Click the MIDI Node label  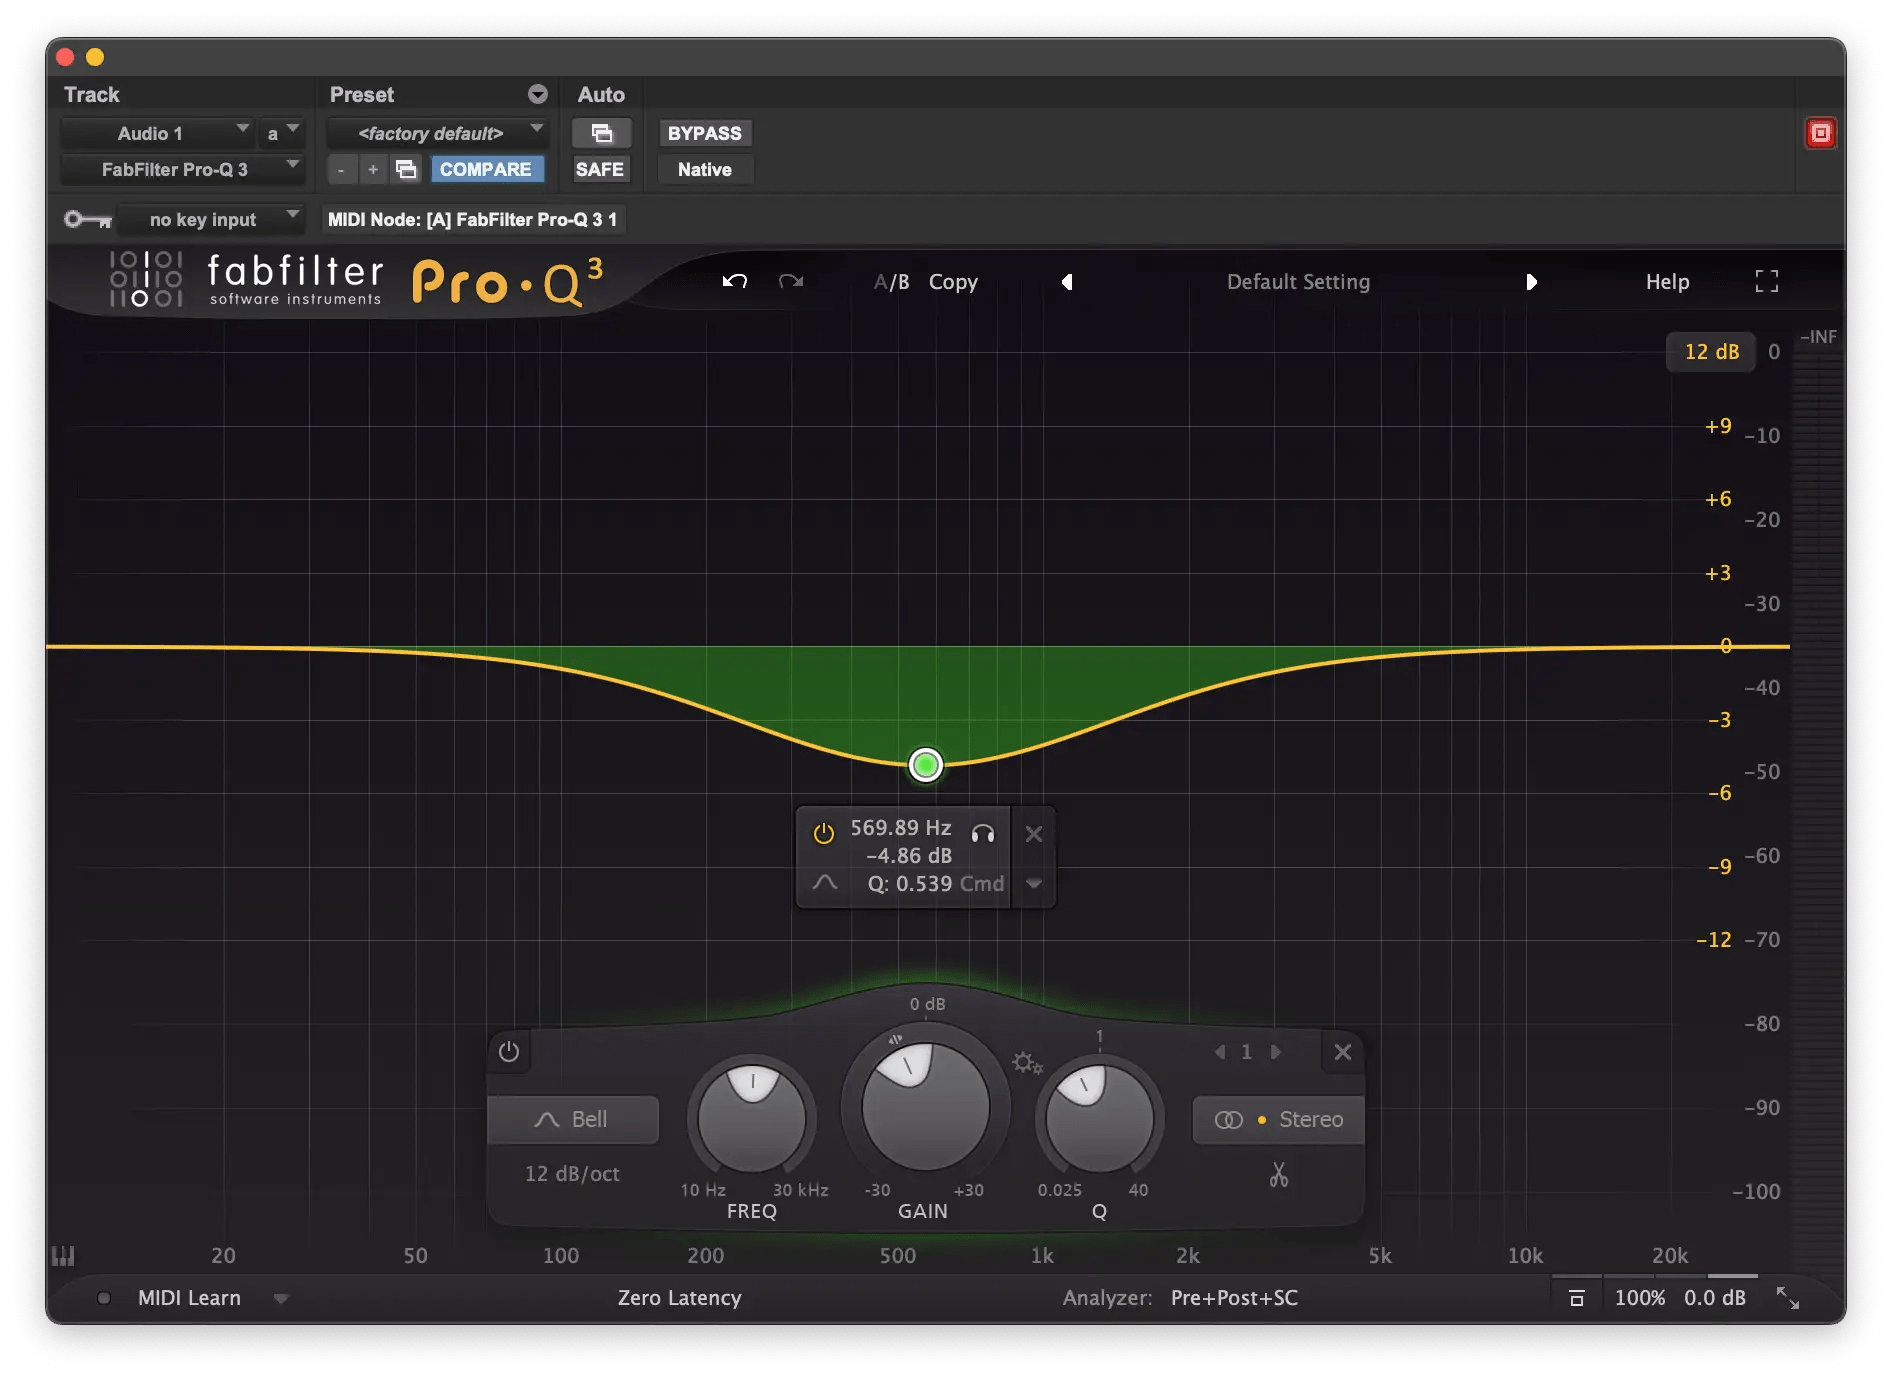[473, 219]
